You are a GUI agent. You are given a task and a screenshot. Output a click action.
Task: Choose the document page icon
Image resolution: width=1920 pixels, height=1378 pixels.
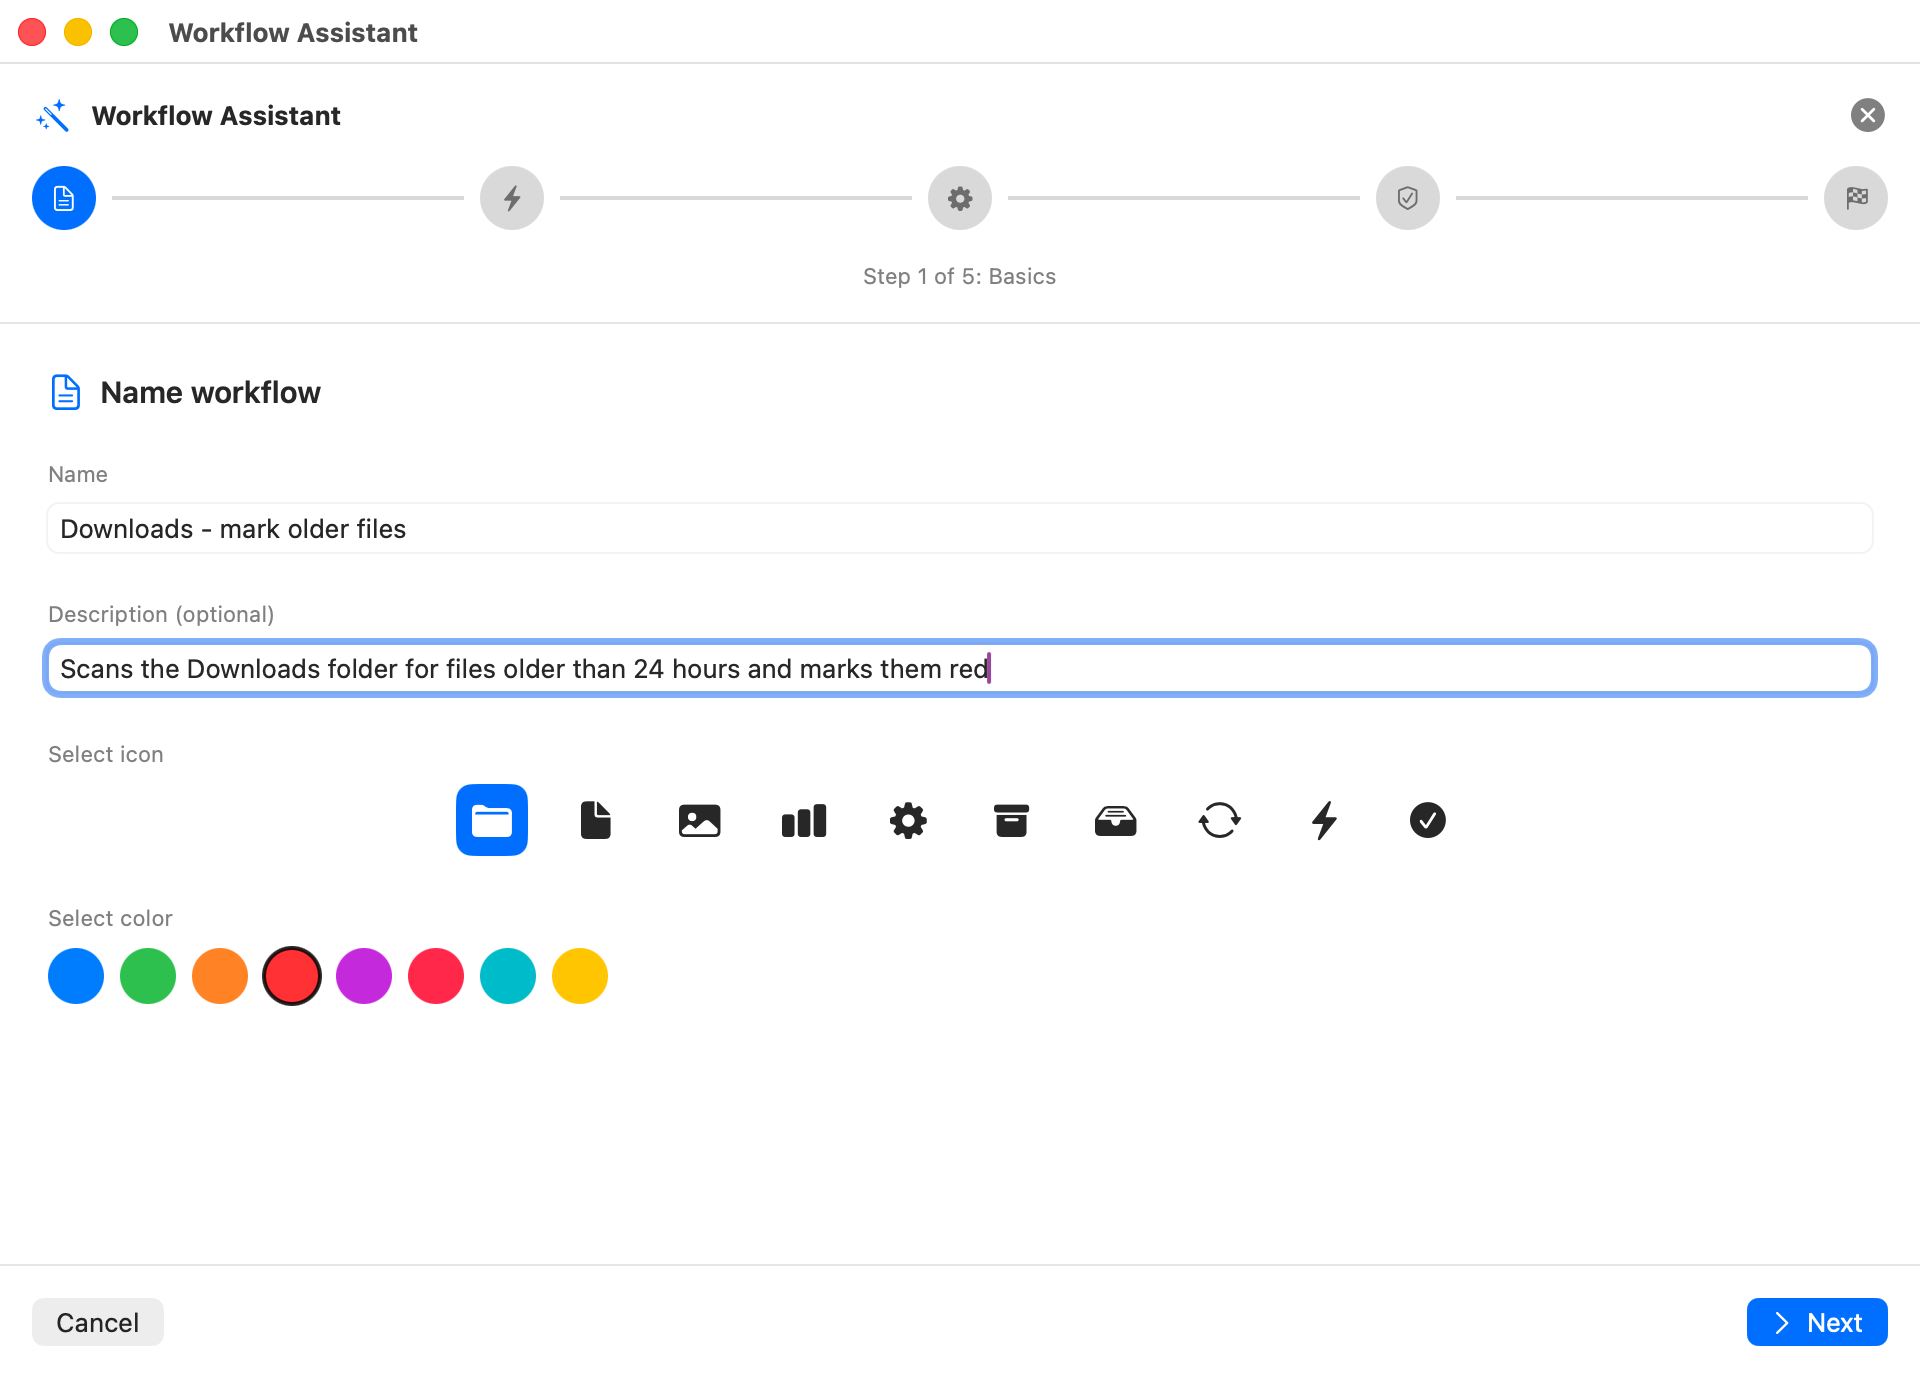596,820
